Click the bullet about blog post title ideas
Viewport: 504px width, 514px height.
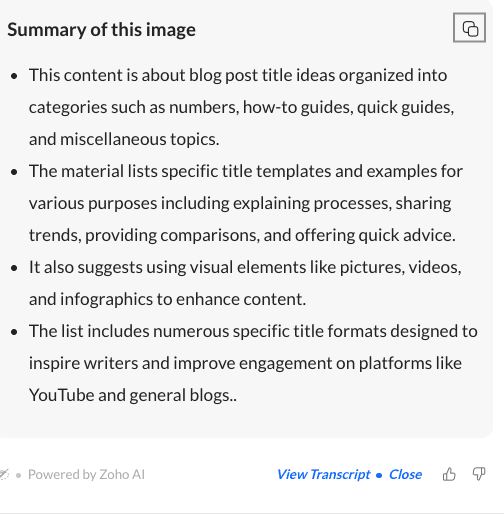(x=241, y=107)
